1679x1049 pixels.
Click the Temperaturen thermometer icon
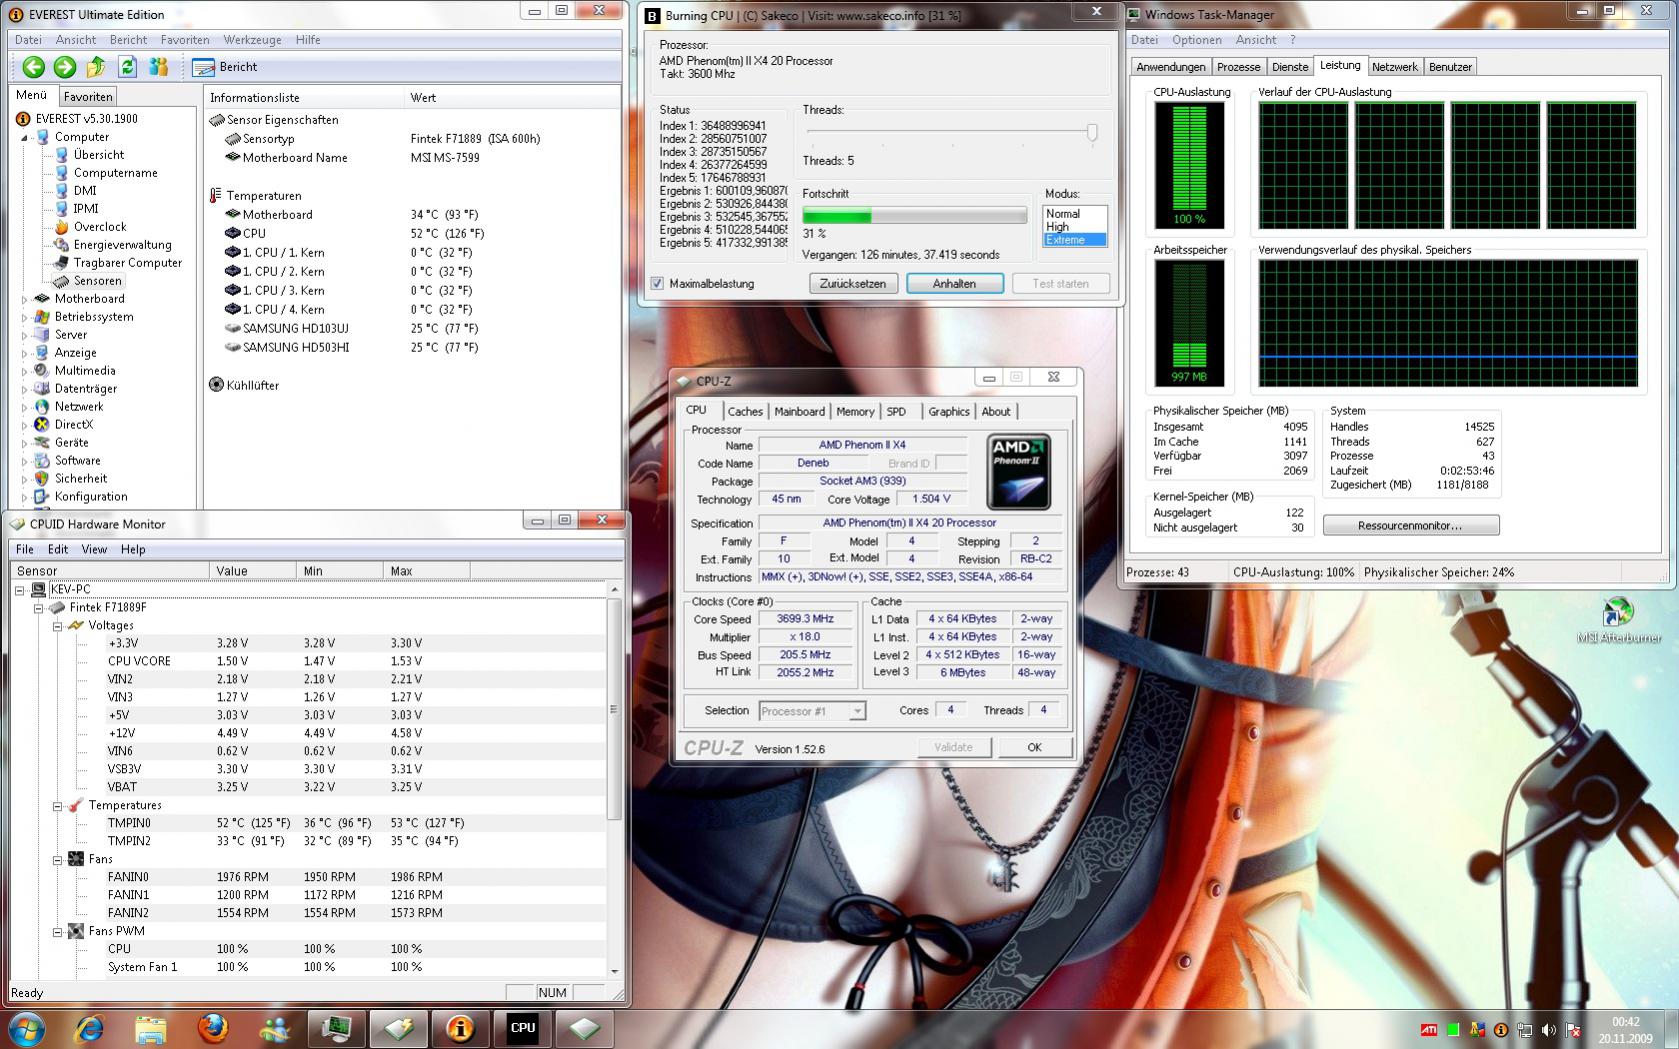click(x=216, y=196)
